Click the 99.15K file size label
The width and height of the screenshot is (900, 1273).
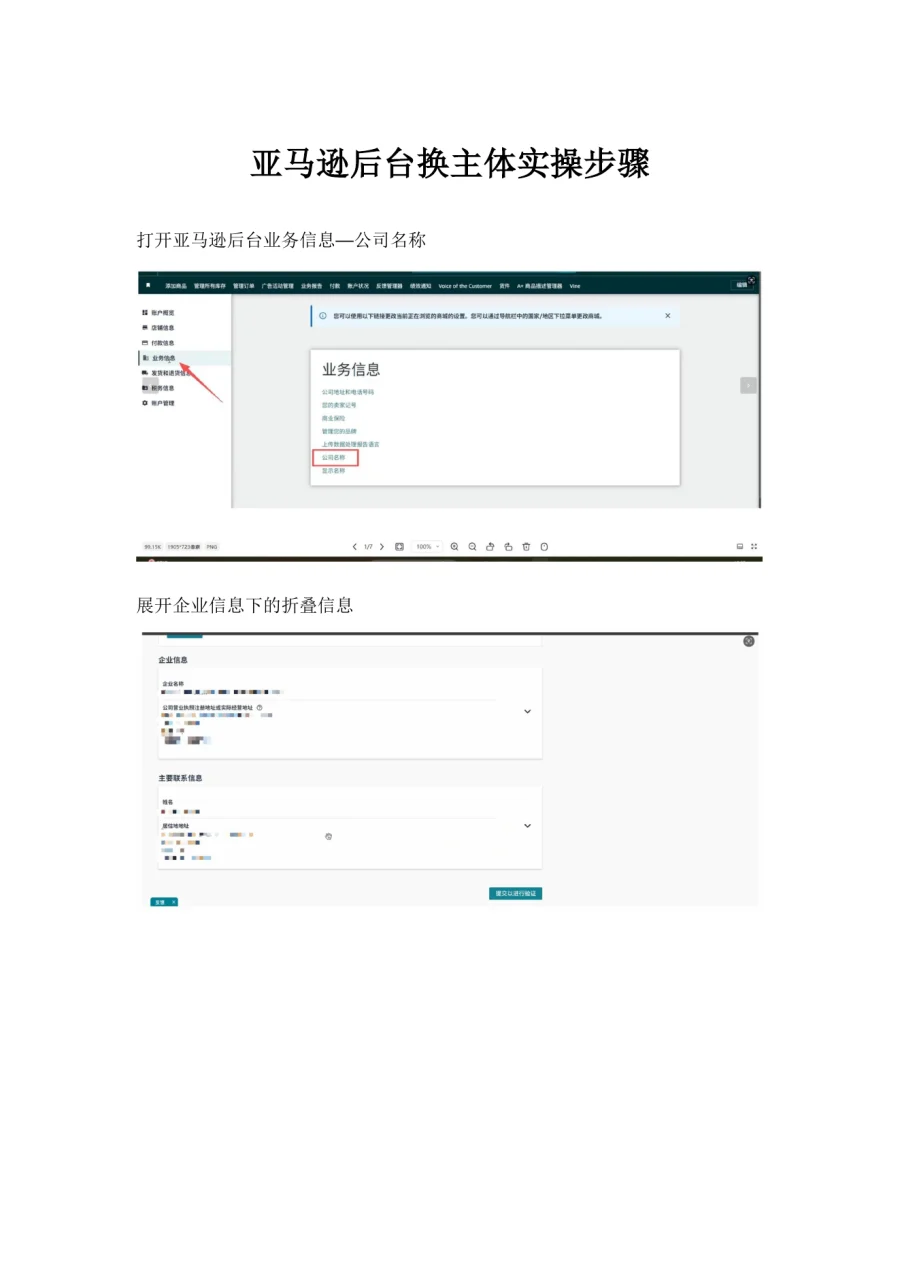pos(152,547)
